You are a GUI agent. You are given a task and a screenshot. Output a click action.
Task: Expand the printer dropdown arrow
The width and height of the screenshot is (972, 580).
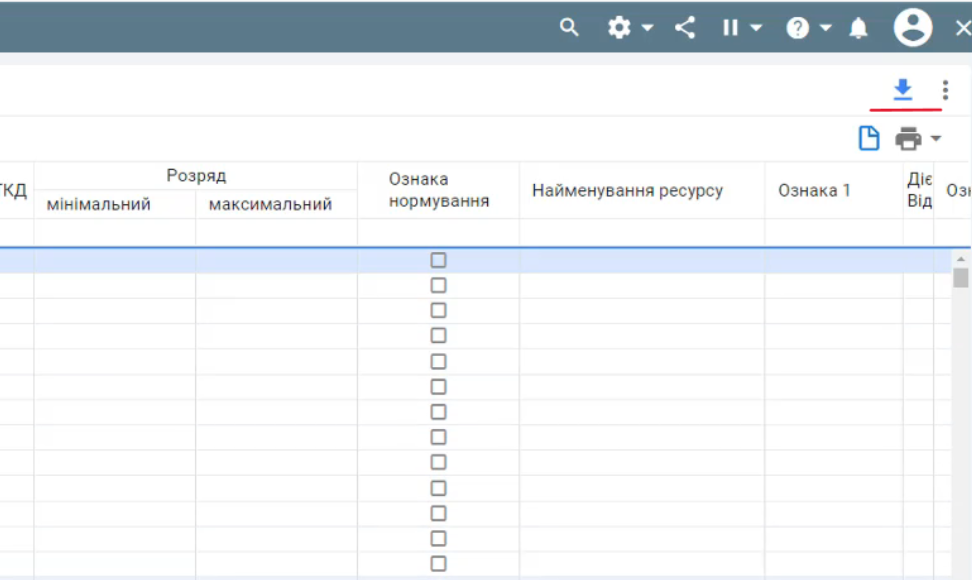pyautogui.click(x=936, y=138)
